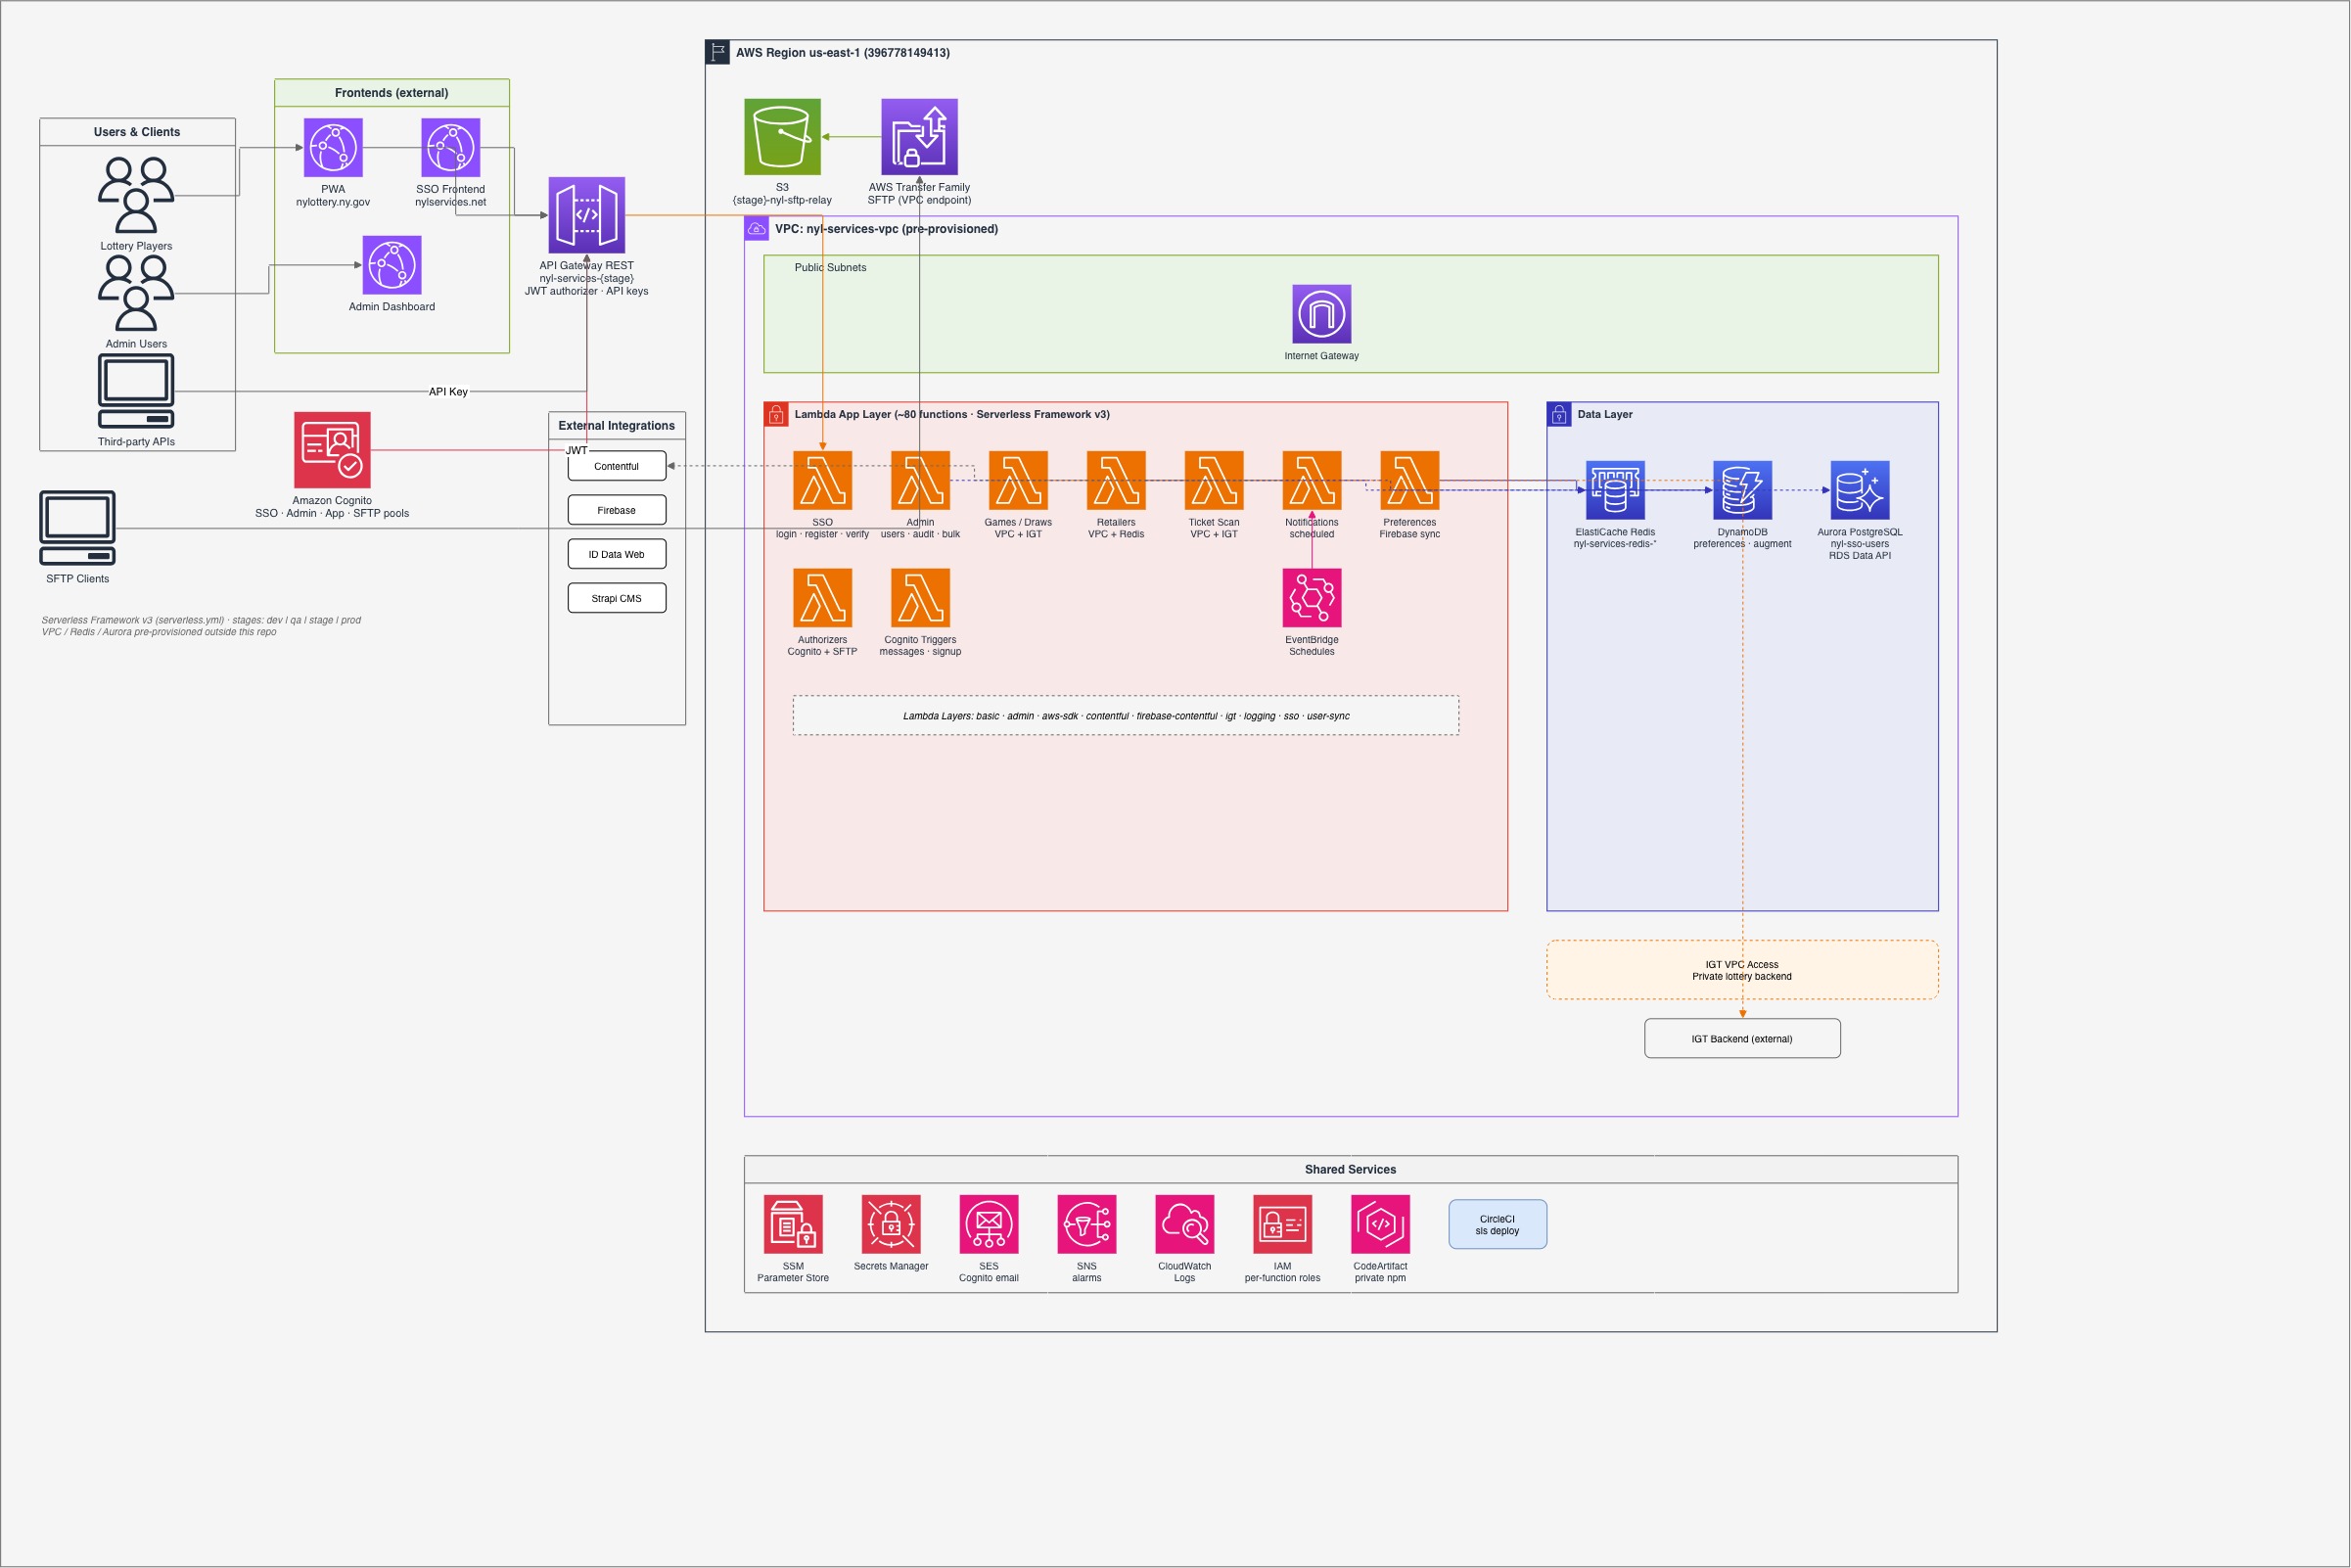The width and height of the screenshot is (2351, 1568).
Task: Click the SFTP Clients computer icon
Action: click(x=77, y=528)
